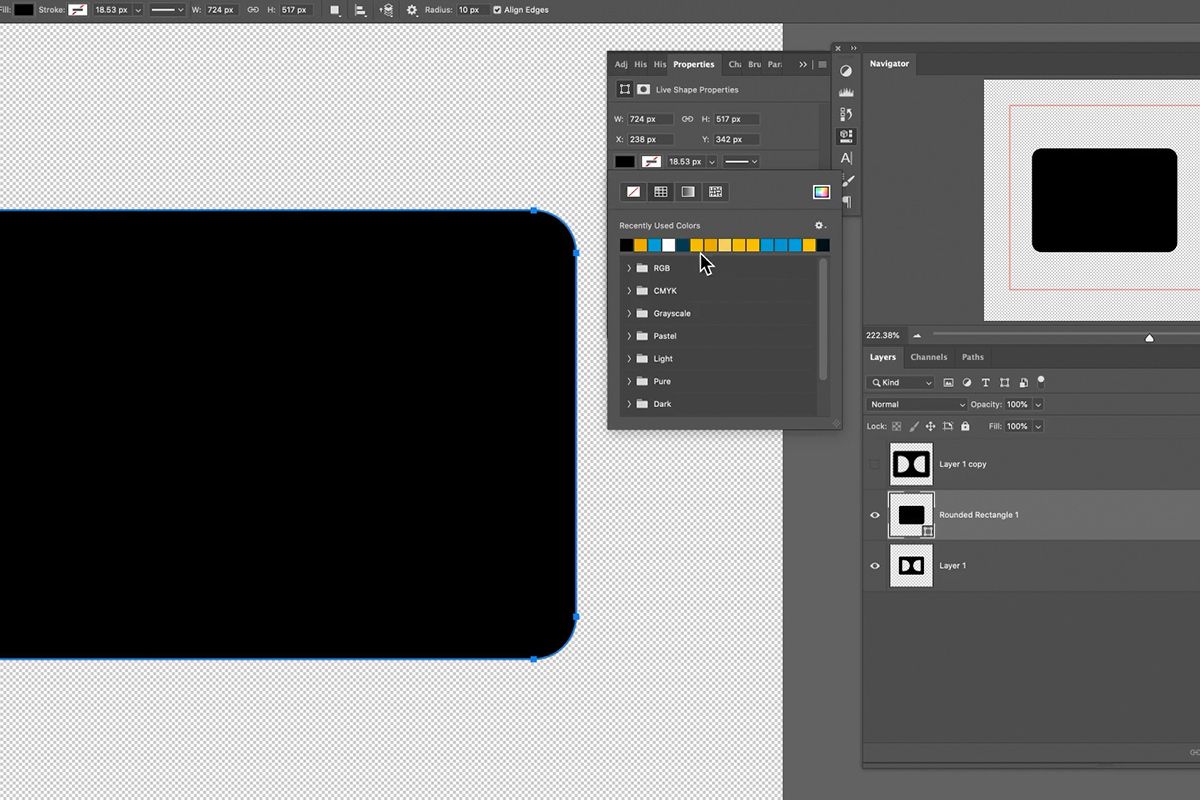Open the gear settings in the options bar
The height and width of the screenshot is (800, 1200).
[412, 10]
